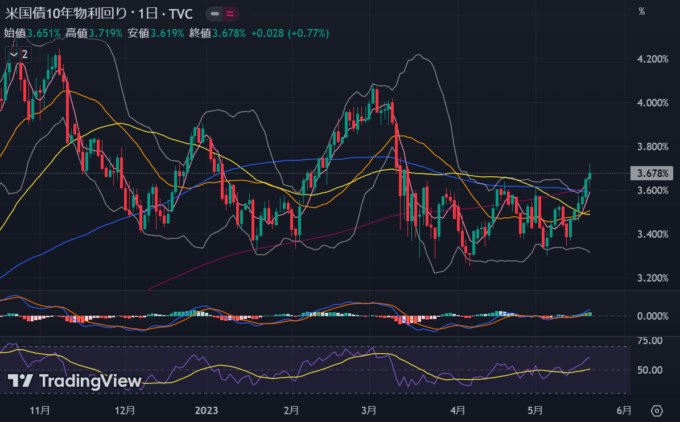Image resolution: width=680 pixels, height=422 pixels.
Task: Toggle the gray dash pill button
Action: point(213,15)
